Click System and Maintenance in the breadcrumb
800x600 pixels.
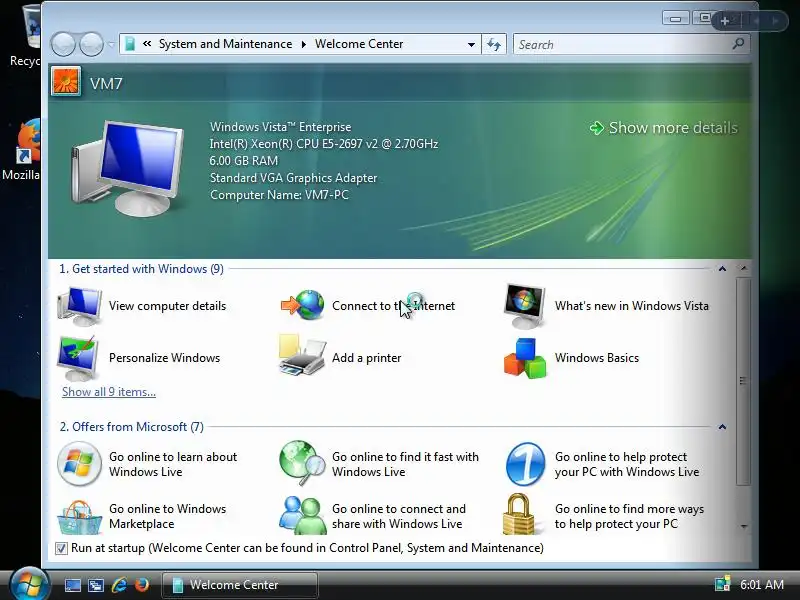pos(226,44)
